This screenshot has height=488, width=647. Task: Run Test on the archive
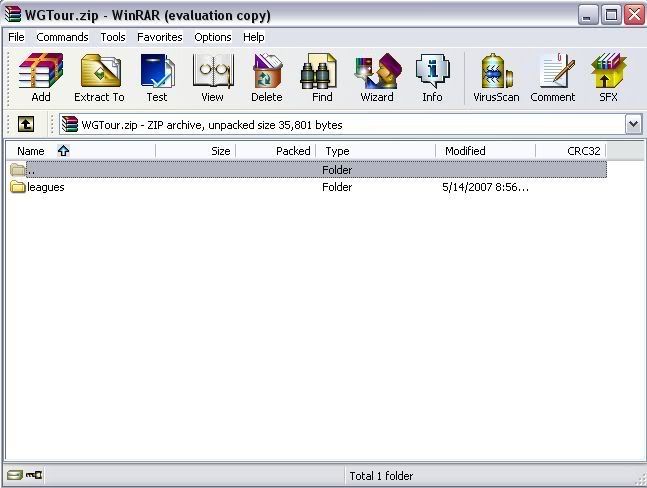(157, 78)
